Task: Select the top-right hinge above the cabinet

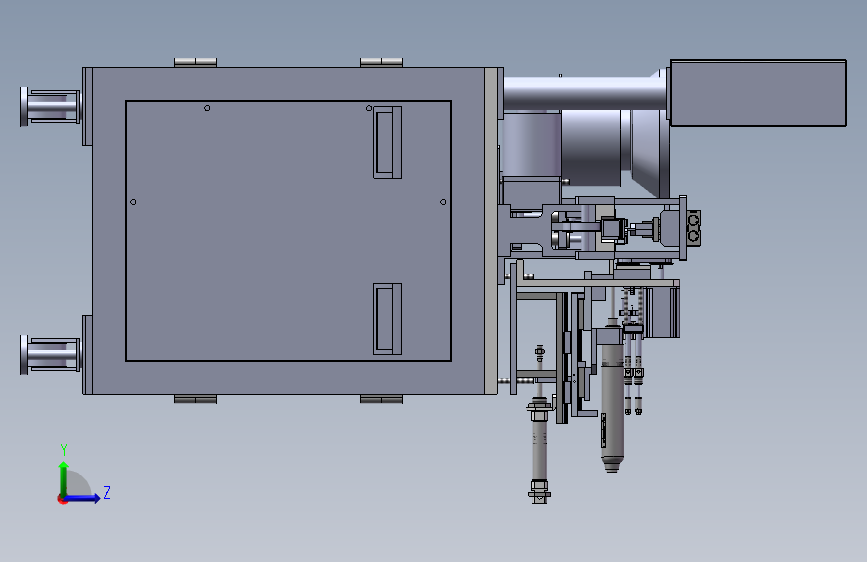Action: (382, 62)
